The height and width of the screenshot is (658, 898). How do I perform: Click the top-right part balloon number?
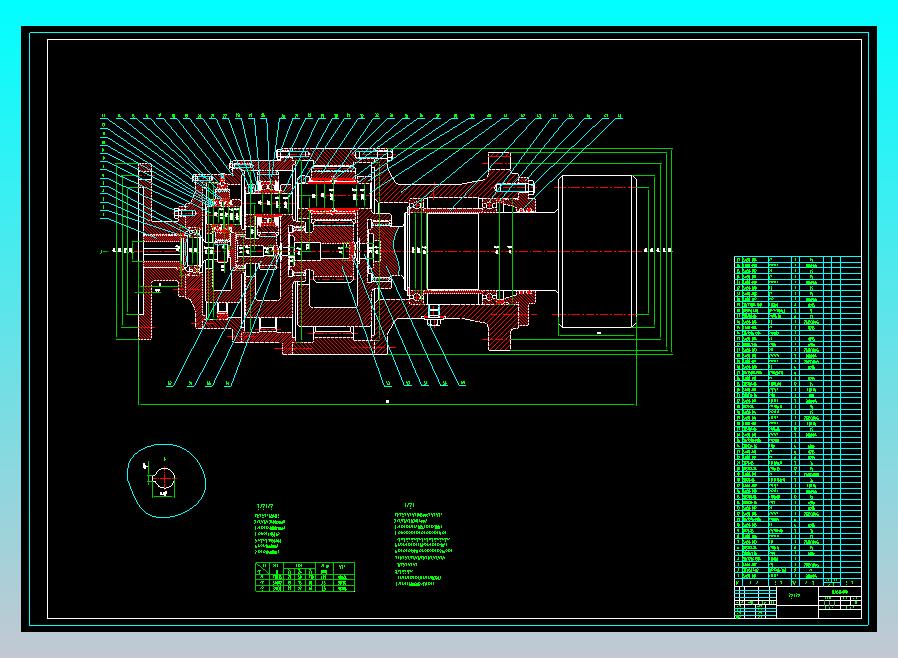(x=620, y=117)
